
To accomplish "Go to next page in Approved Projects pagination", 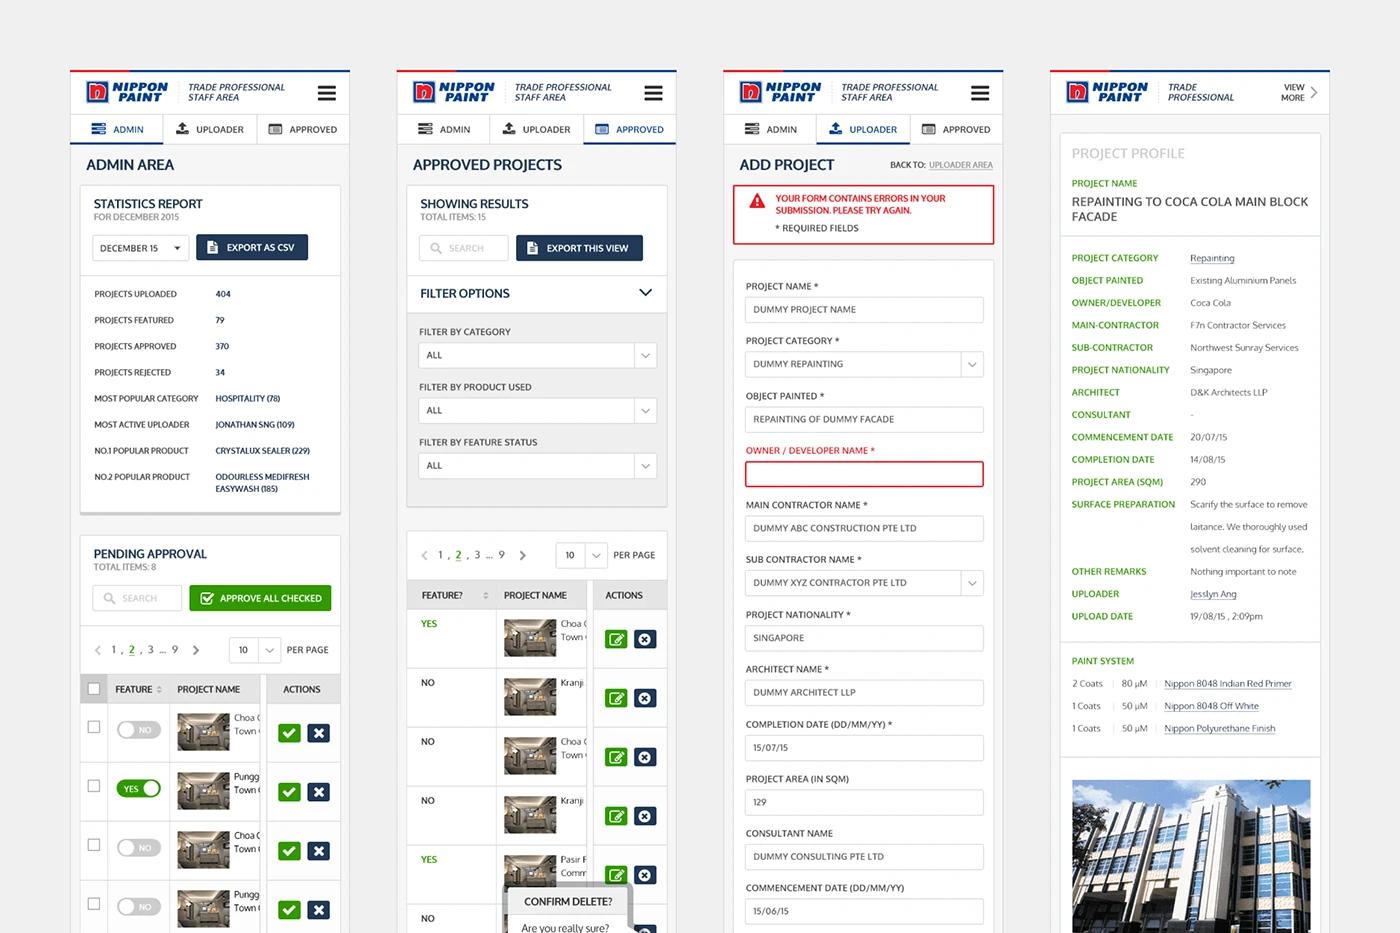I will pos(522,555).
